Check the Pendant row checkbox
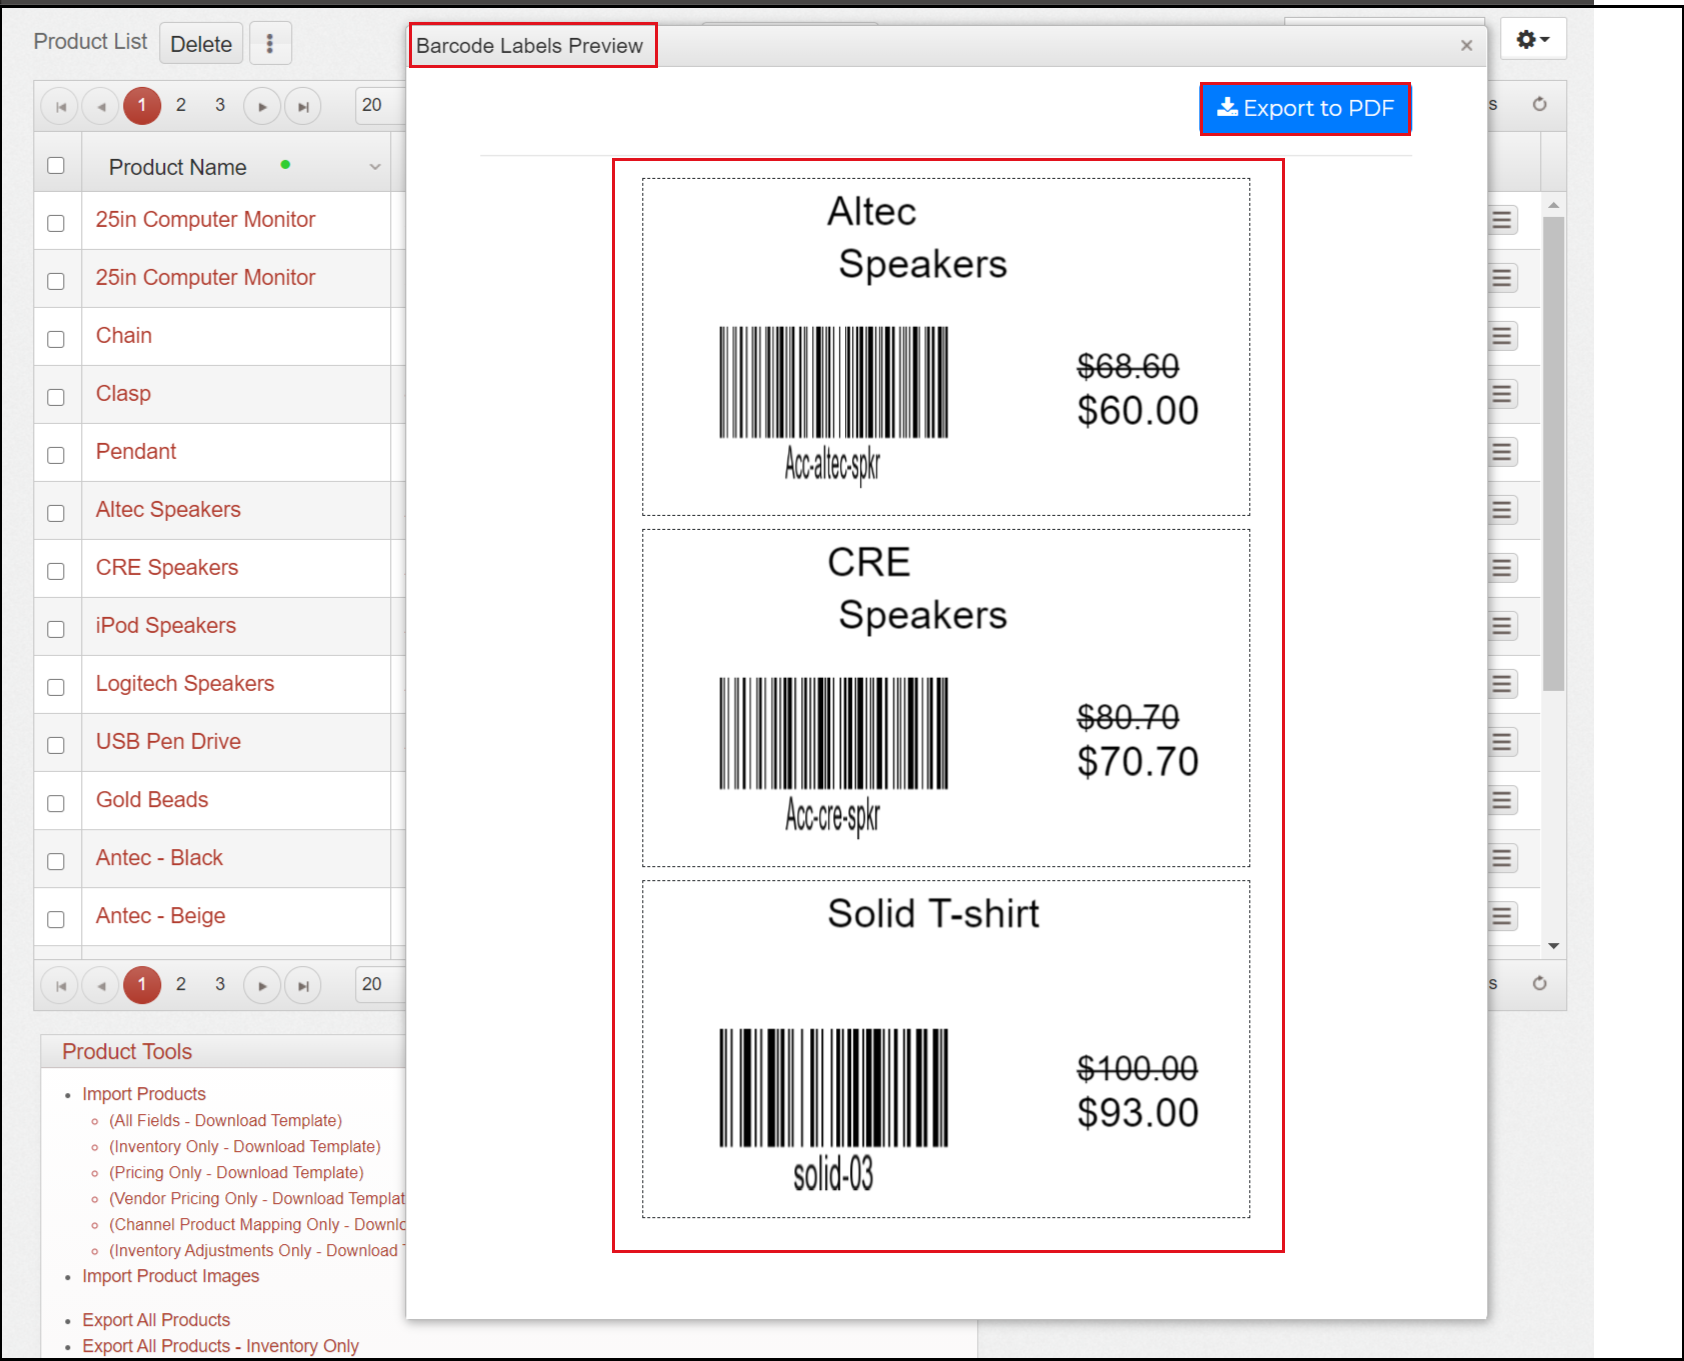The height and width of the screenshot is (1361, 1684). pos(56,455)
